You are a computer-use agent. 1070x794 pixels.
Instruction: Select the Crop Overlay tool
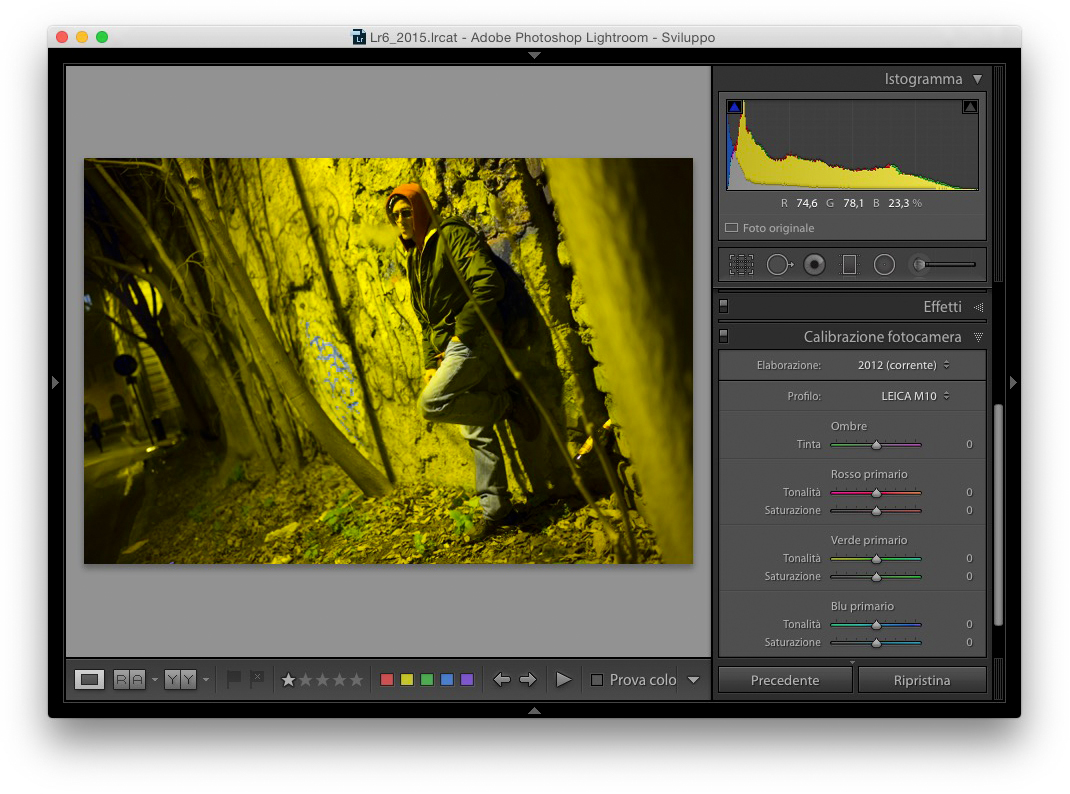(741, 265)
